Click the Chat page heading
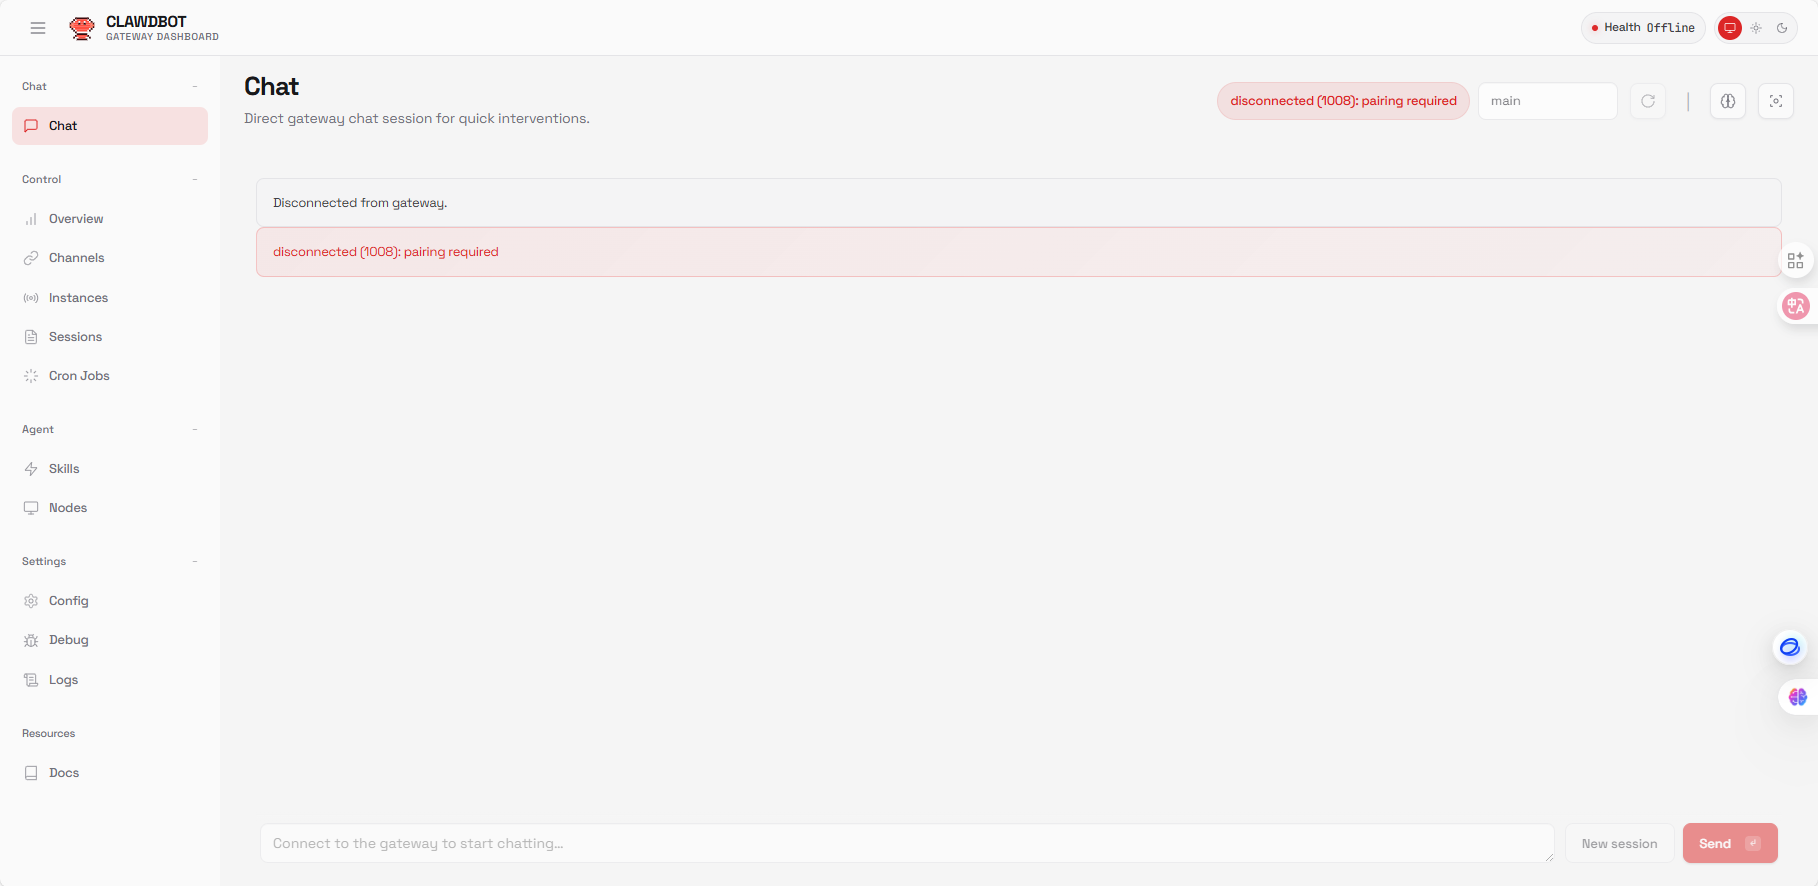 point(272,87)
